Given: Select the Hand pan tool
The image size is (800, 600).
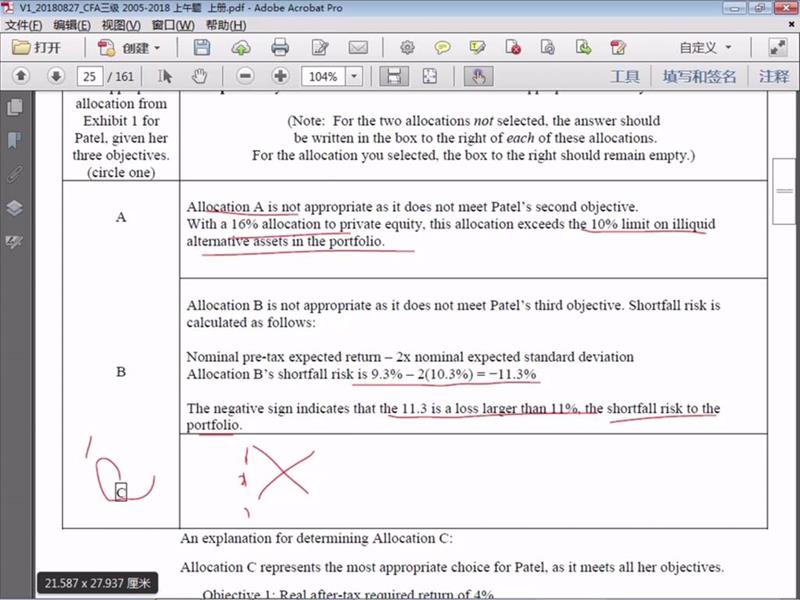Looking at the screenshot, I should tap(199, 76).
